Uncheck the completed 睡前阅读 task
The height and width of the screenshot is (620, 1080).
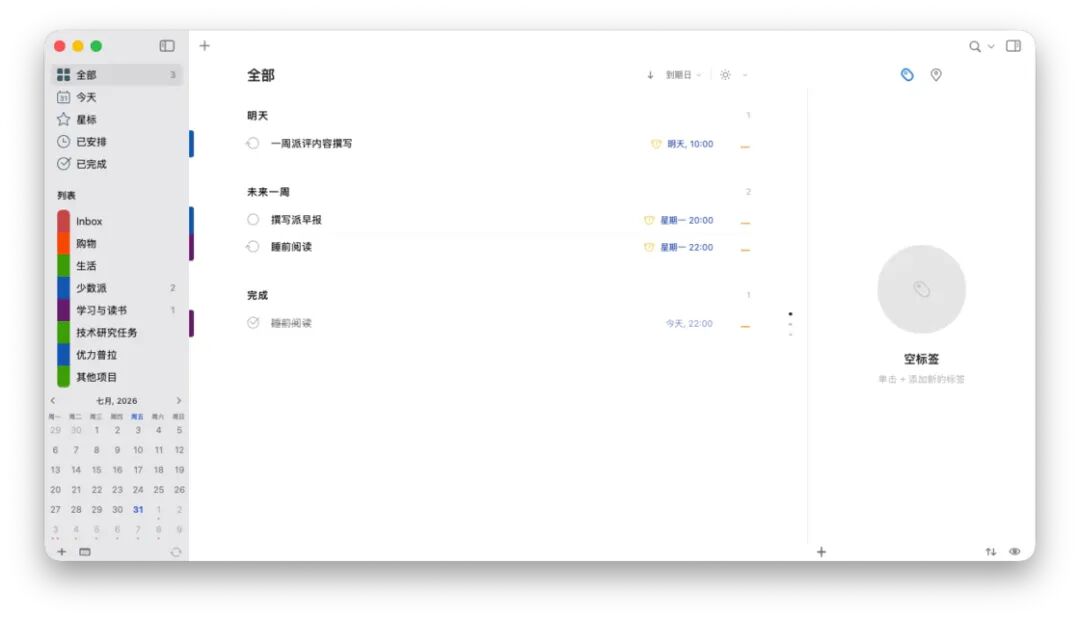(253, 322)
